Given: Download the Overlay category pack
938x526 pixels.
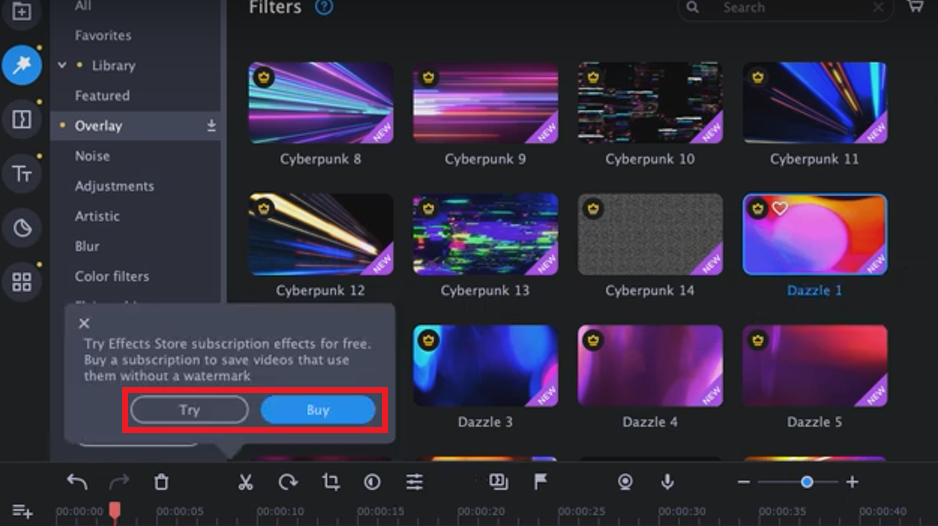Looking at the screenshot, I should 211,125.
